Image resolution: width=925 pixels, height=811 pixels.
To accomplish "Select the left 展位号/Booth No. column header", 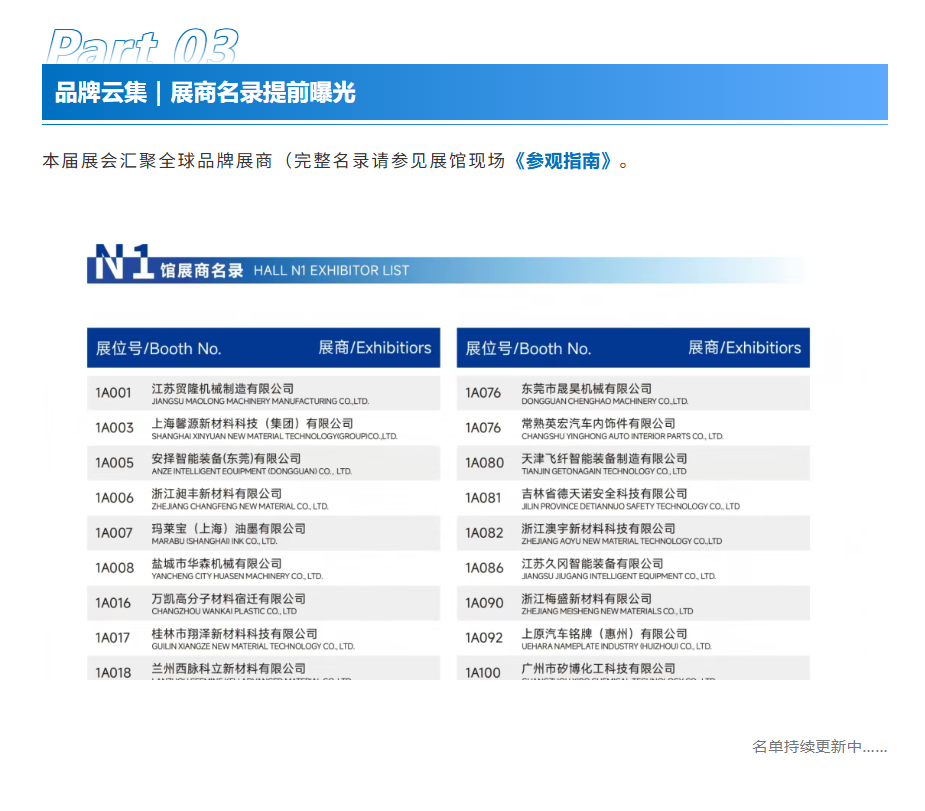I will pos(159,348).
